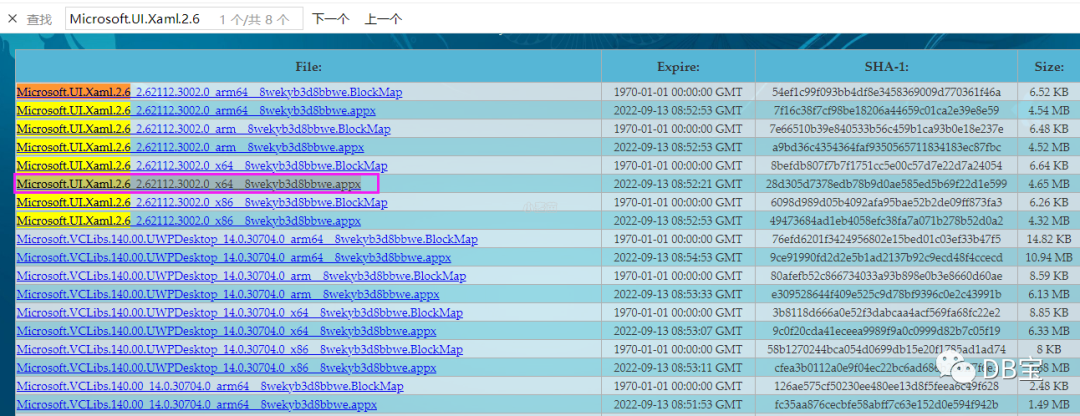
Task: Click the SHA-1: column header
Action: click(x=886, y=67)
